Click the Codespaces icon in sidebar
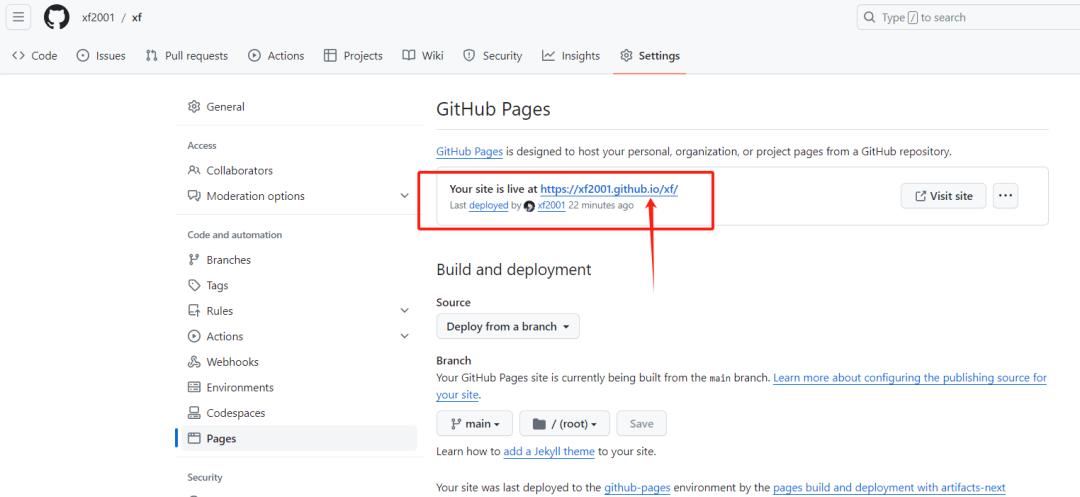Viewport: 1080px width, 497px height. (194, 413)
